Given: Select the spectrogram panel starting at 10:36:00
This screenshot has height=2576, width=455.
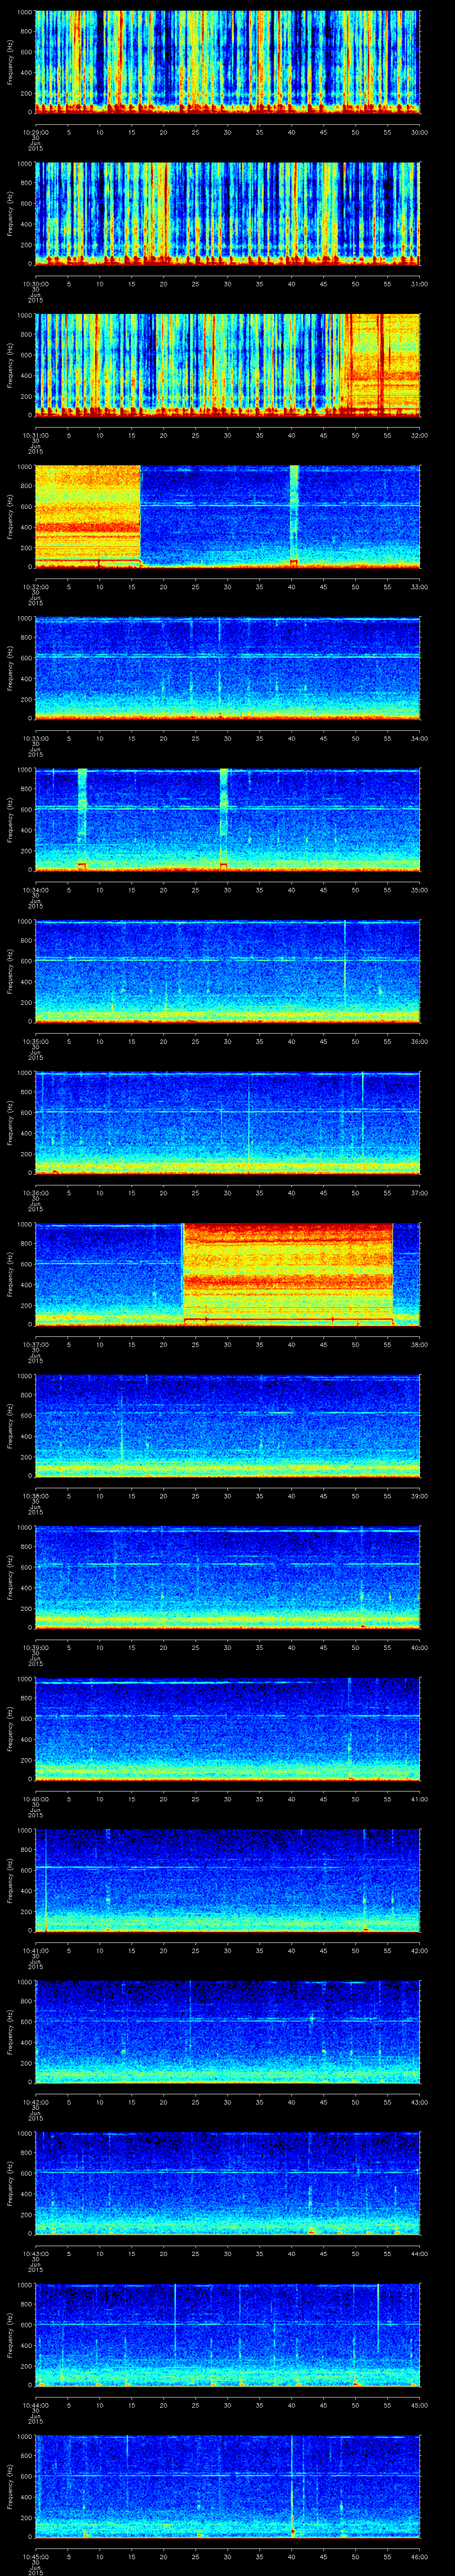Looking at the screenshot, I should point(228,1123).
